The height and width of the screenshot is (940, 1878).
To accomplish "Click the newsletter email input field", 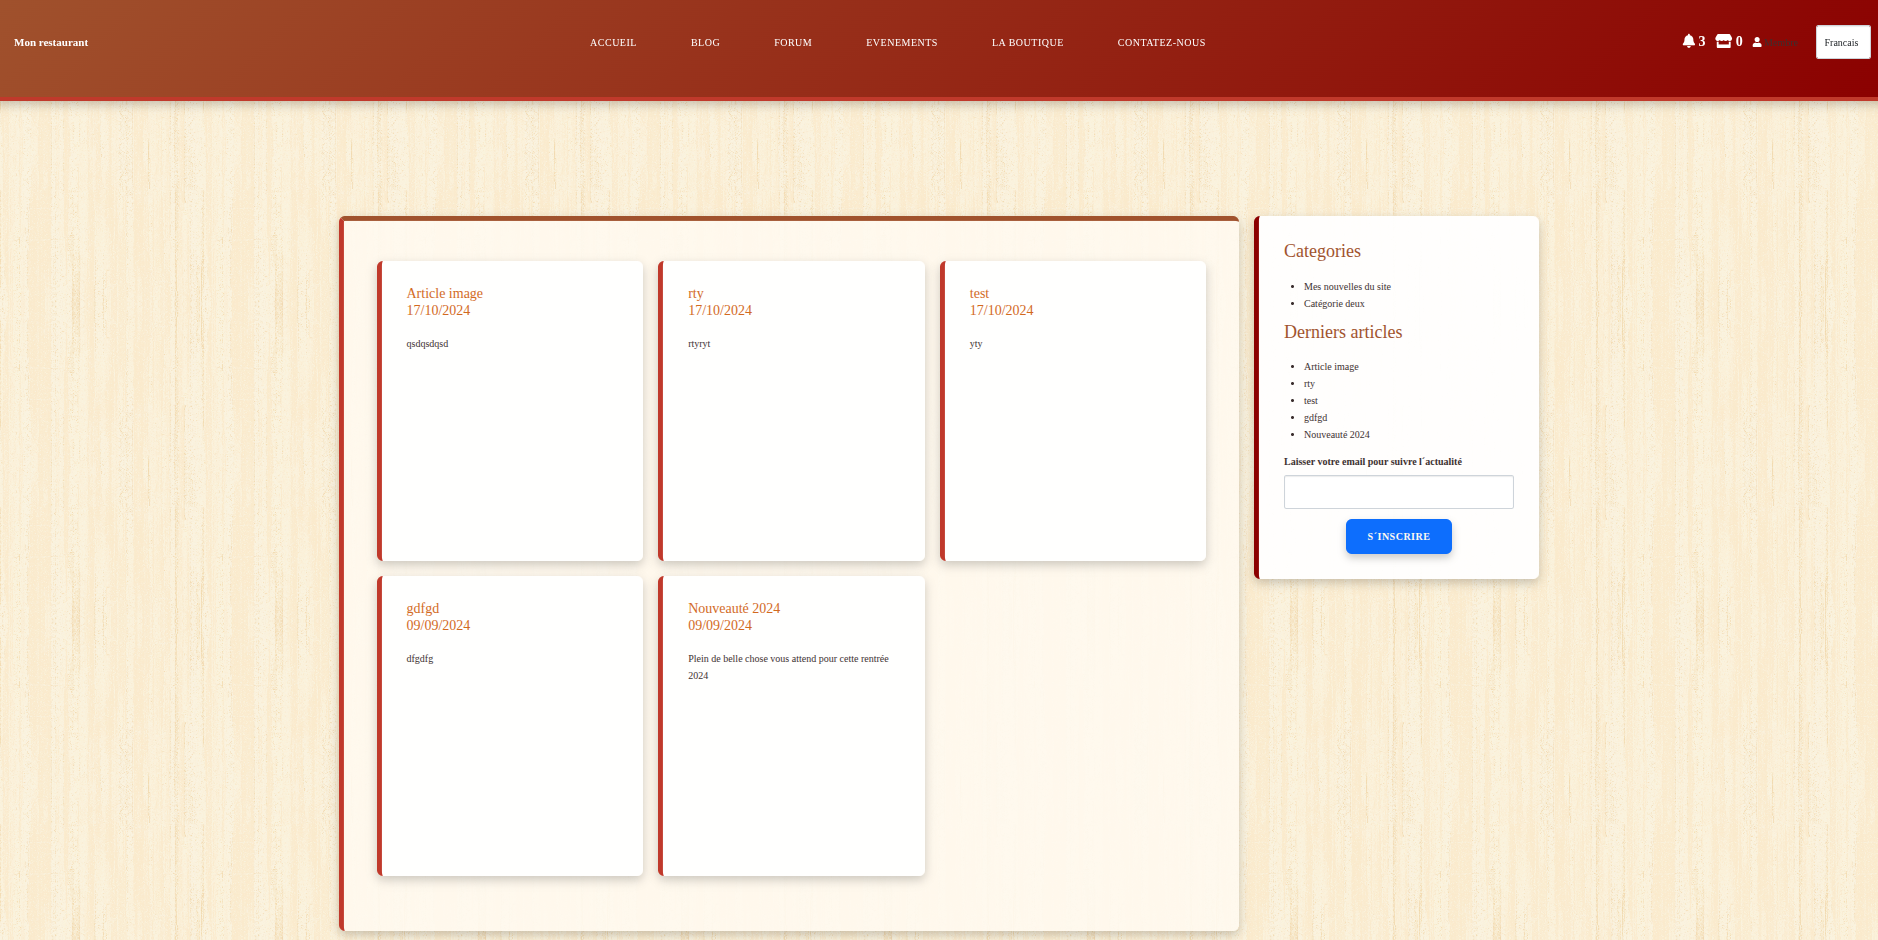I will [x=1398, y=491].
